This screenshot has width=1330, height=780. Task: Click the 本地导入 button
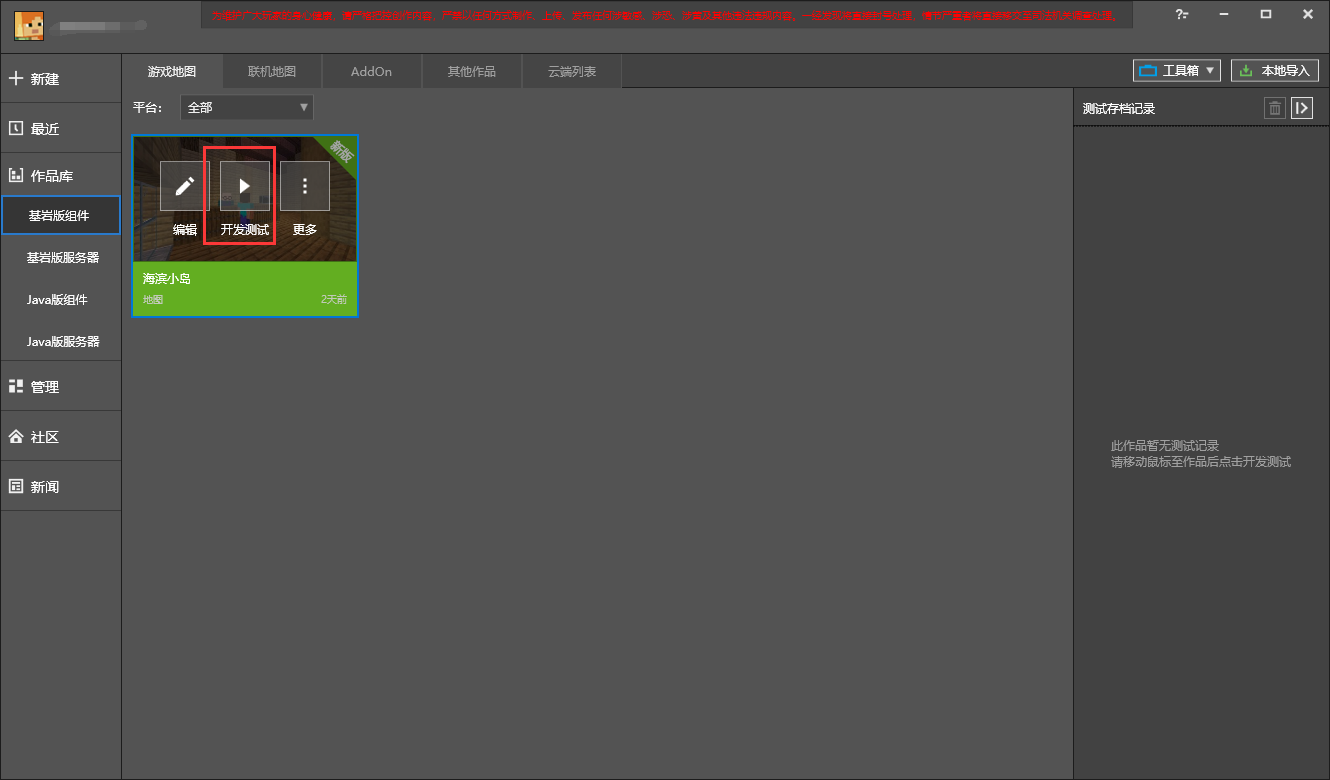pos(1275,70)
